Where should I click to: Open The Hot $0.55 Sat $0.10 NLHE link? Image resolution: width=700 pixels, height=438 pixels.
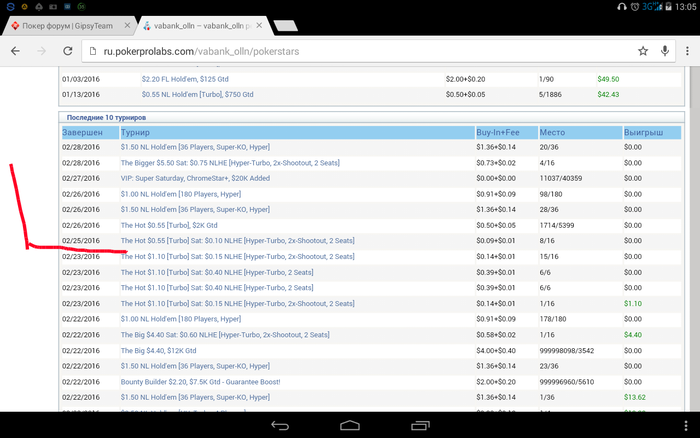point(238,241)
